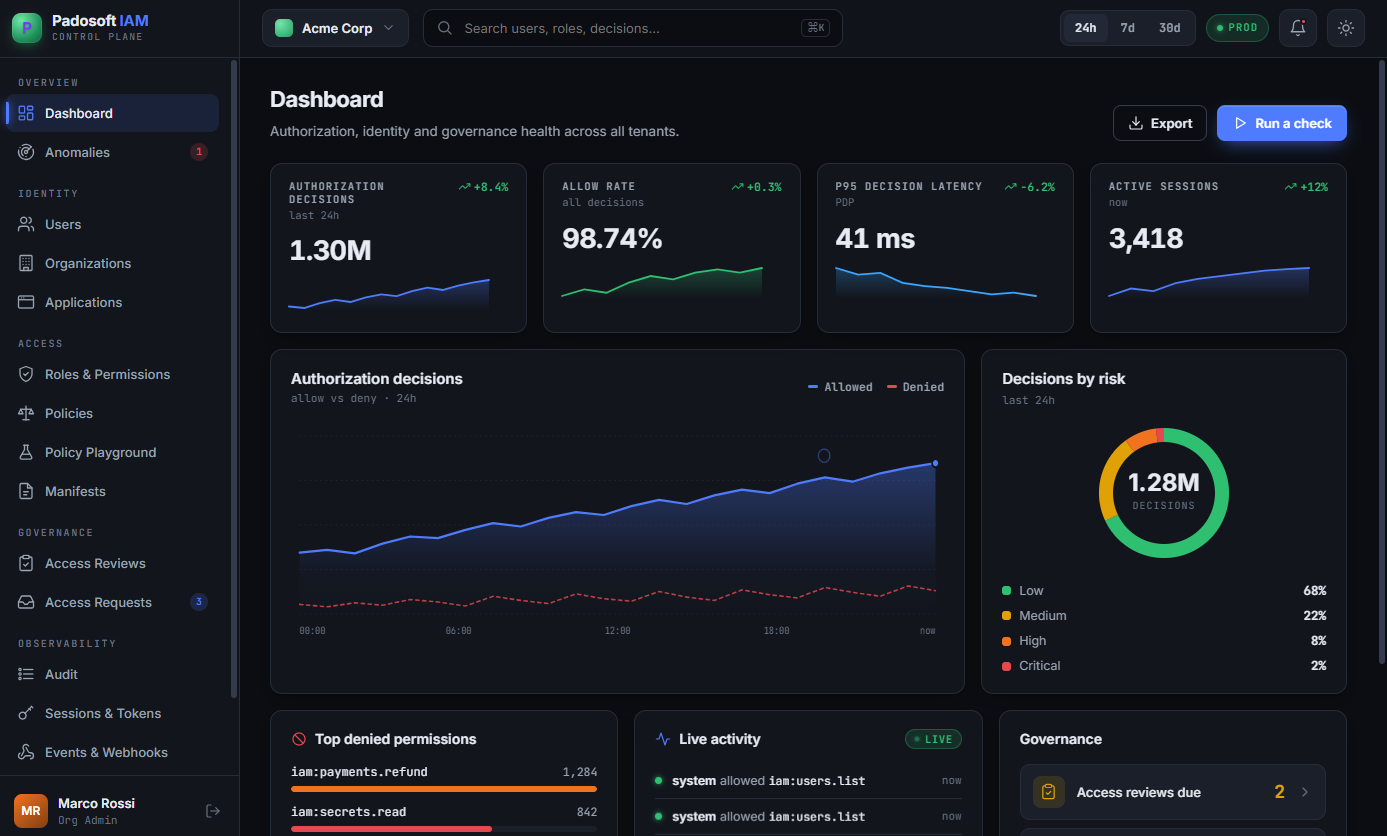Click the Policies scales icon
This screenshot has width=1387, height=836.
(26, 413)
